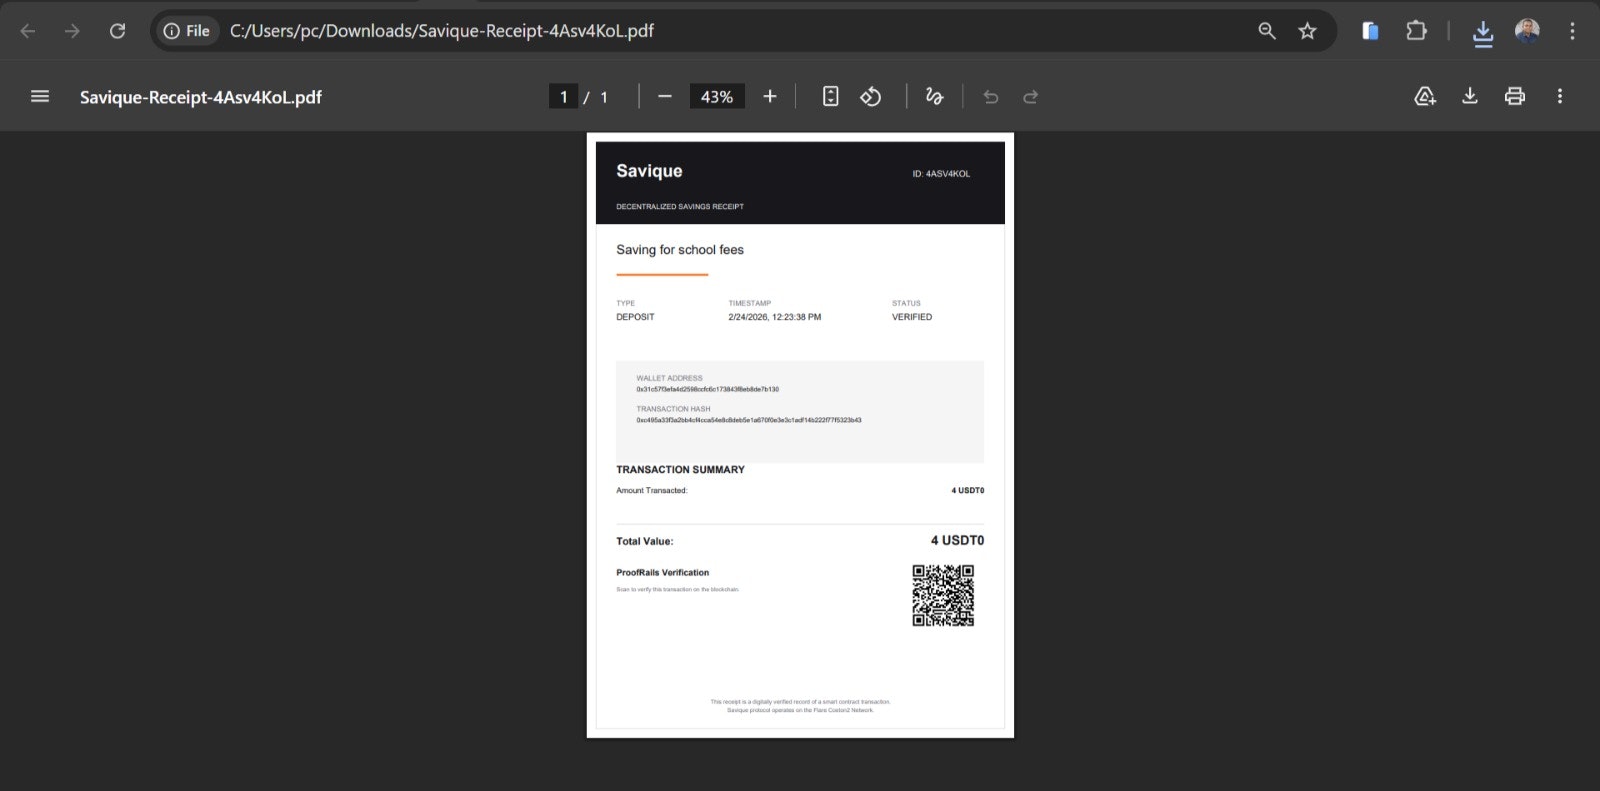Click the Savique heading in receipt
1600x791 pixels.
click(649, 171)
